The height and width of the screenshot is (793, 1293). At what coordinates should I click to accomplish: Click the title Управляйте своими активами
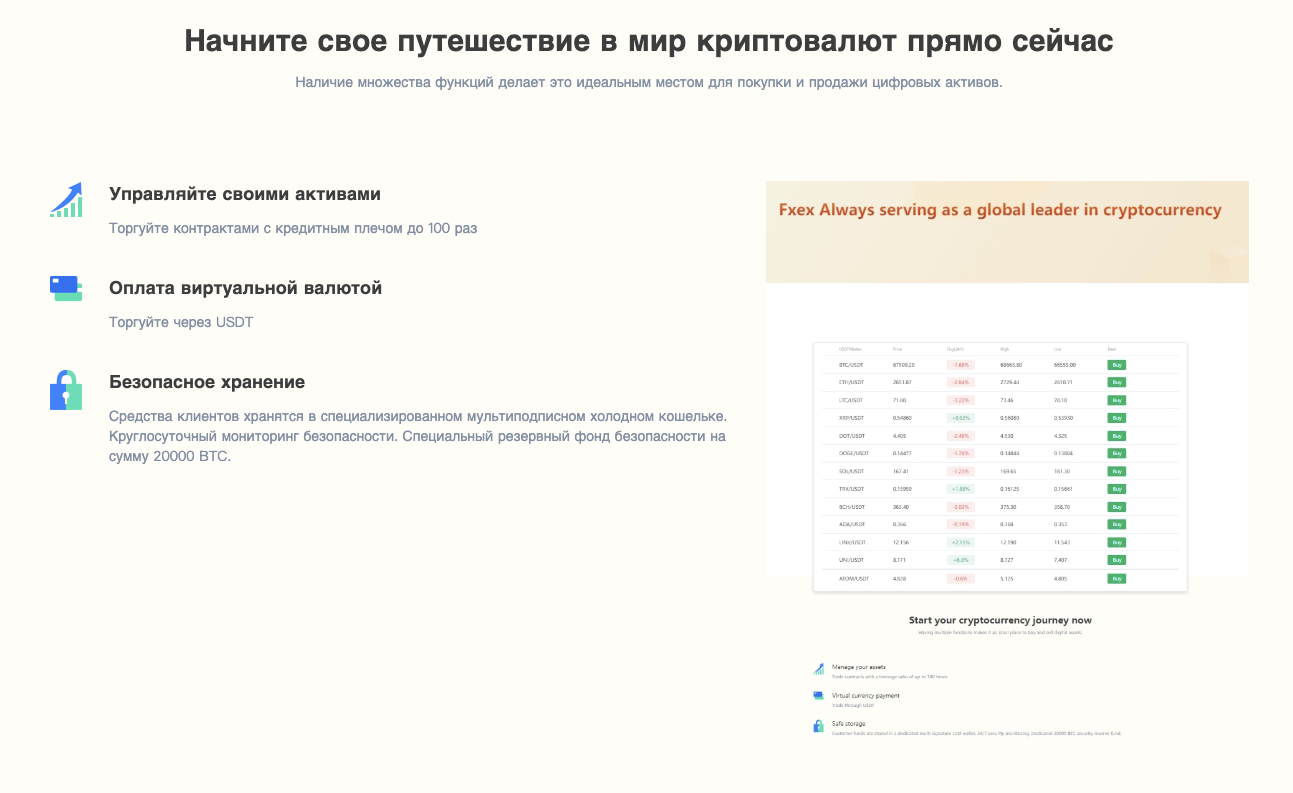tap(245, 194)
